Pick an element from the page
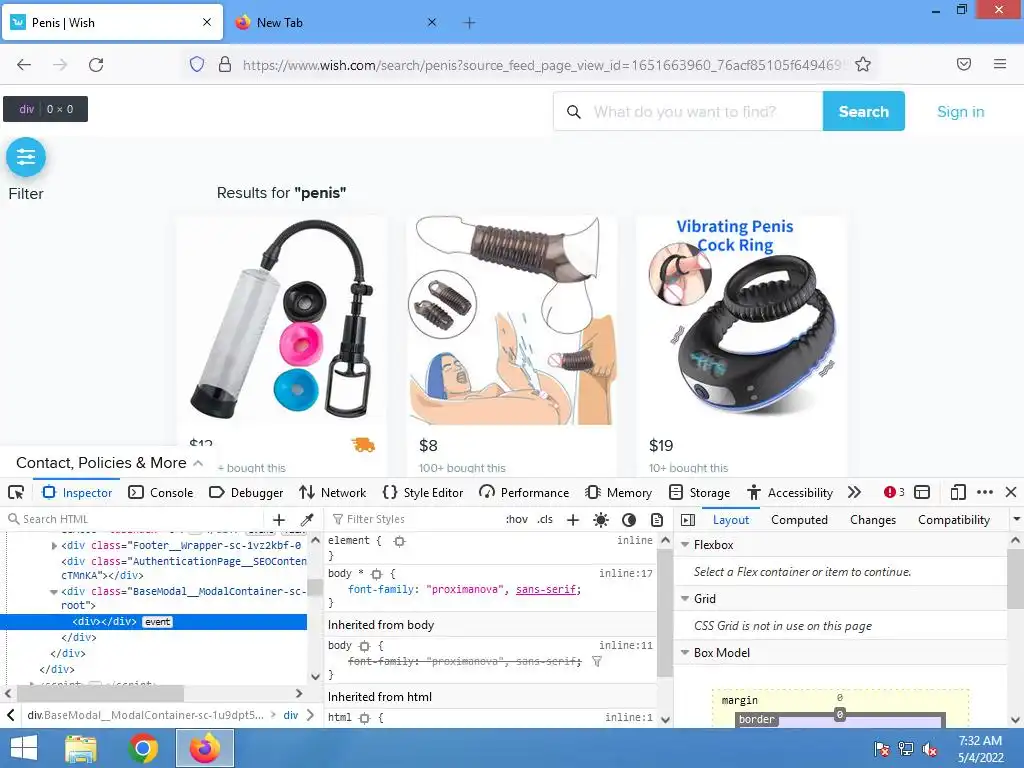Viewport: 1024px width, 768px height. pos(16,492)
